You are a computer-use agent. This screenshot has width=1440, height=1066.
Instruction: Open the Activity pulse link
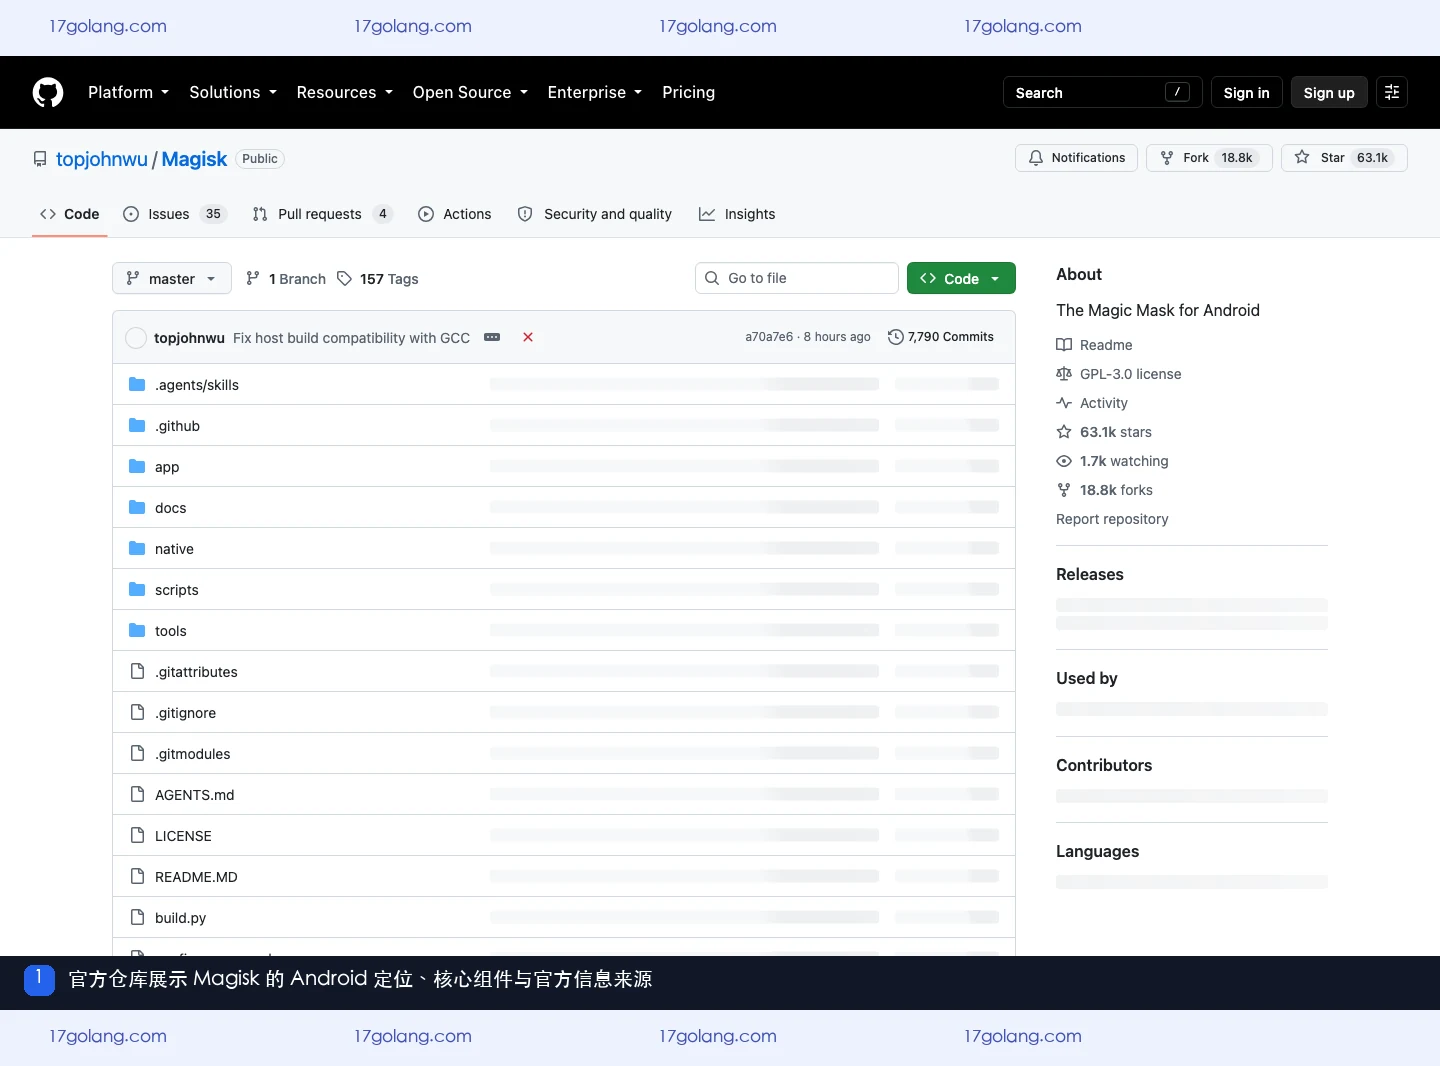[1092, 403]
